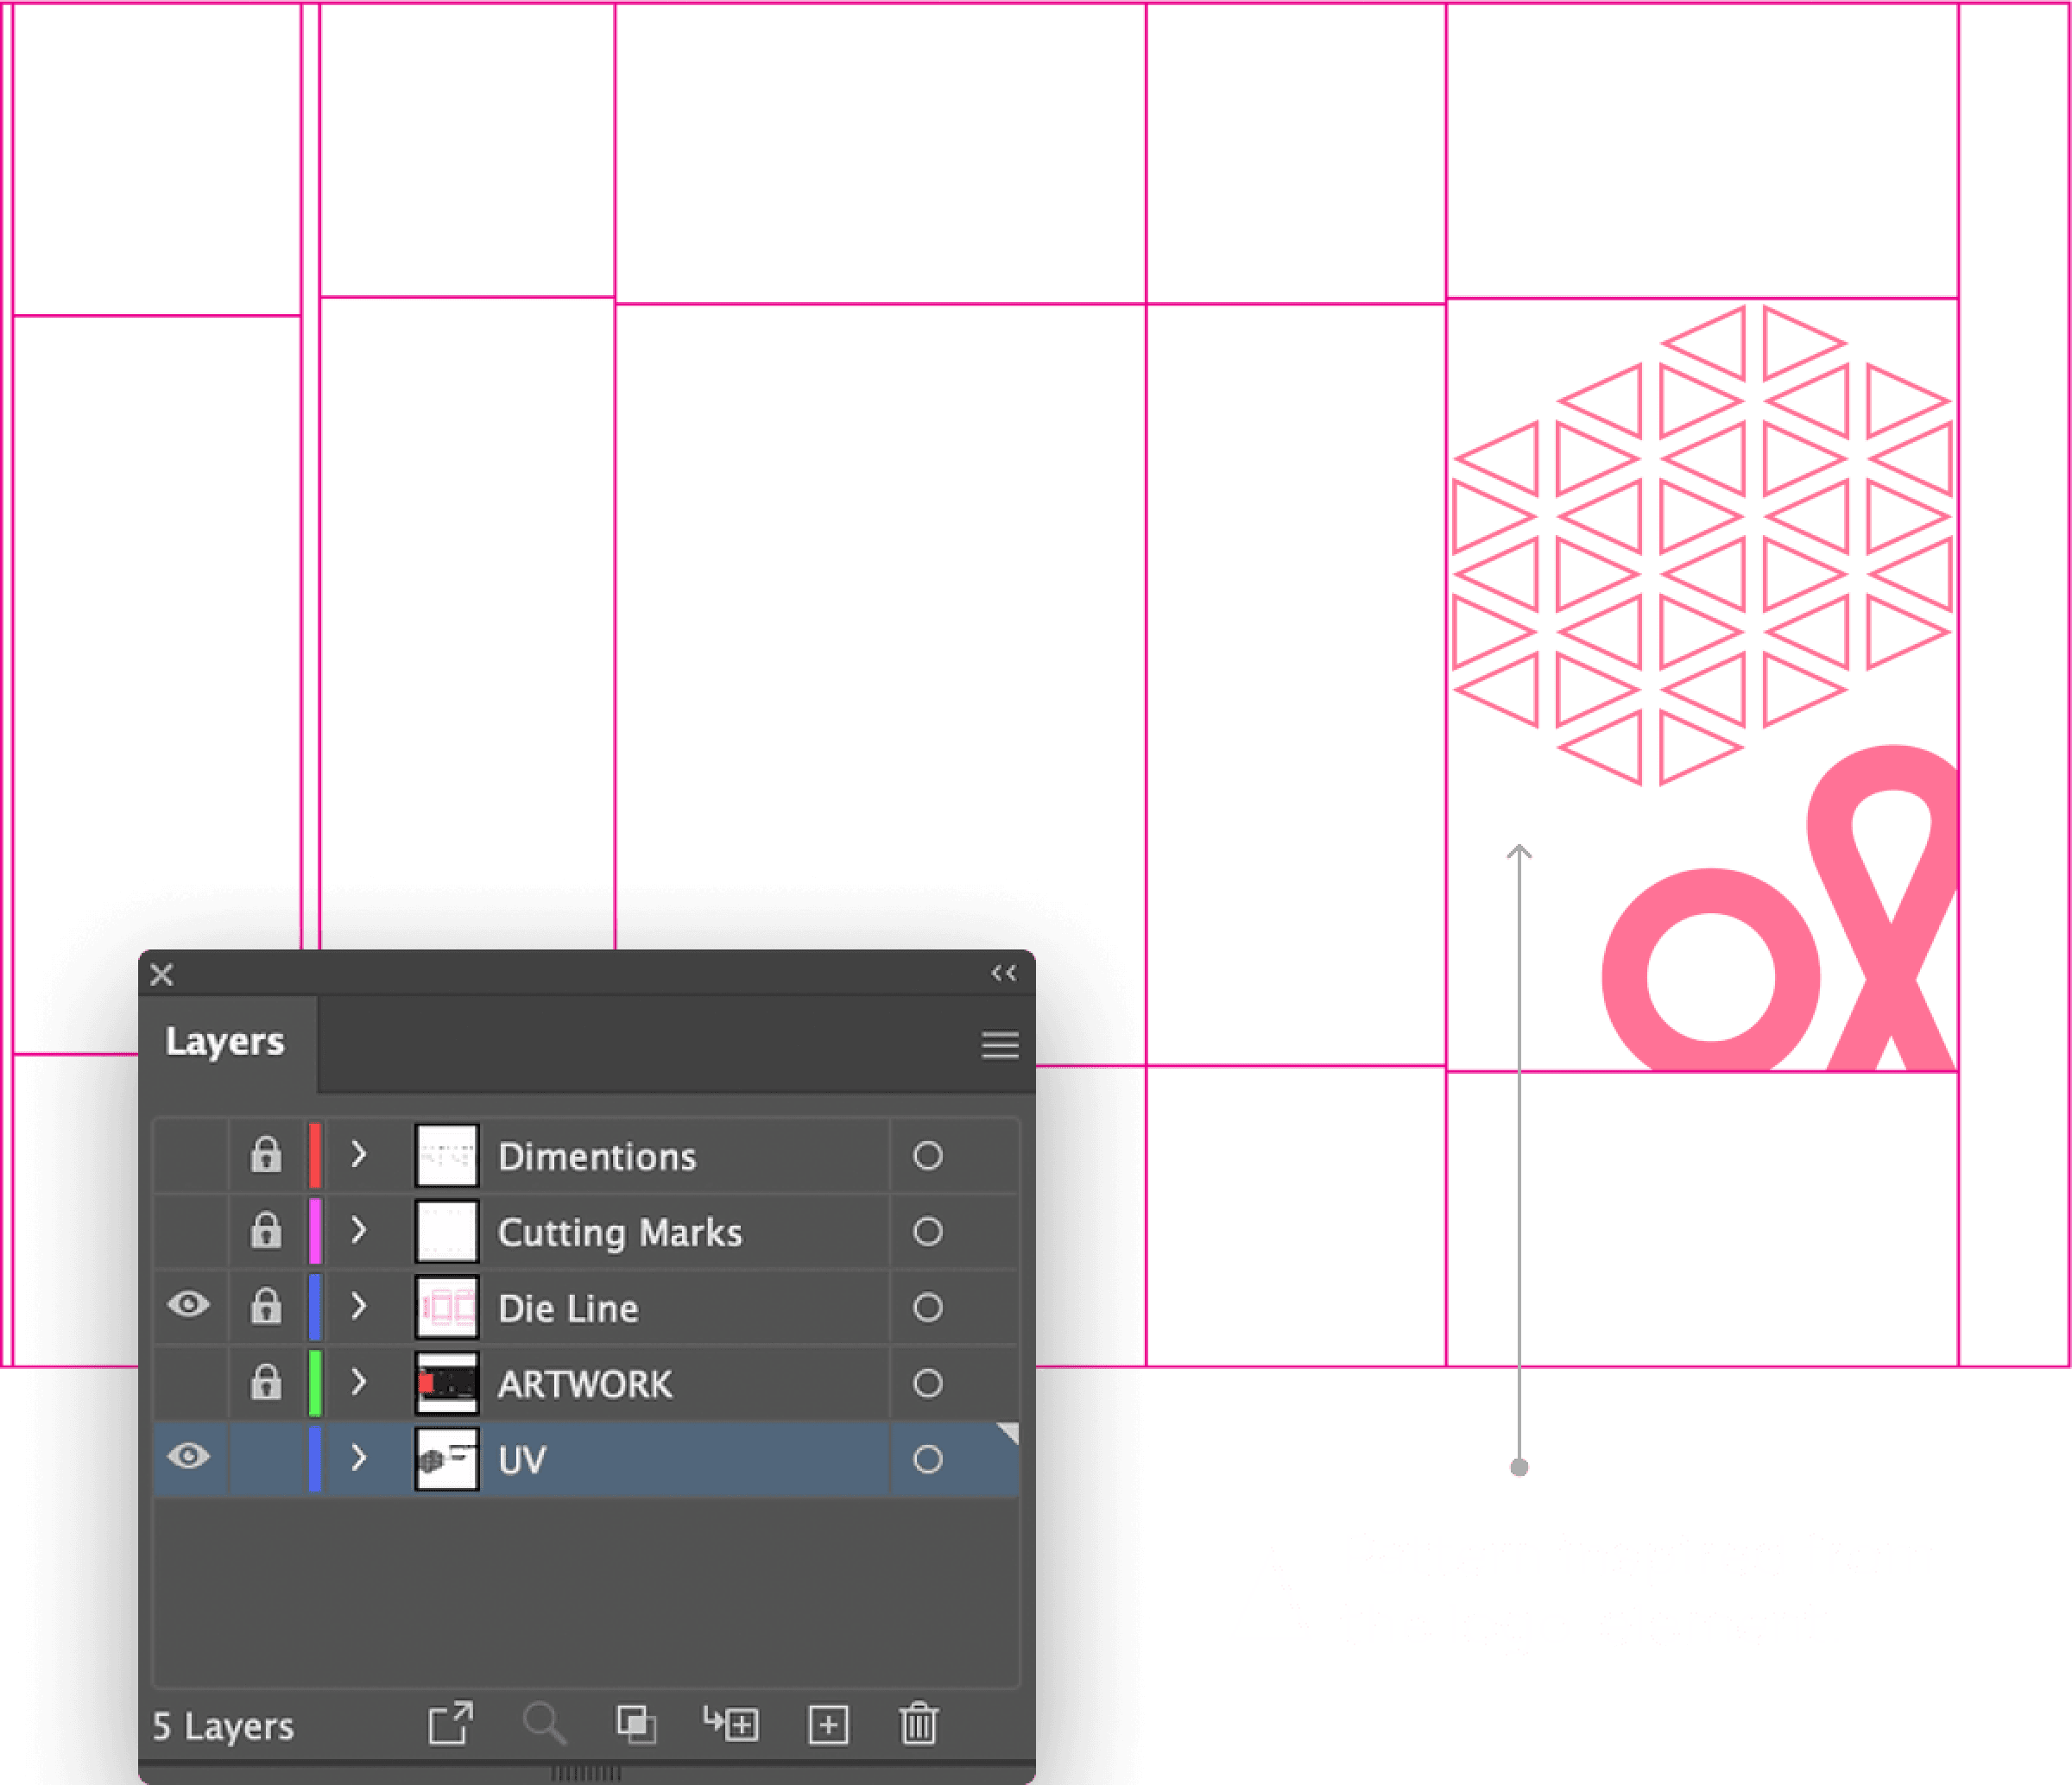Image resolution: width=2072 pixels, height=1785 pixels.
Task: Click the Delete Selection trash icon
Action: [x=918, y=1724]
